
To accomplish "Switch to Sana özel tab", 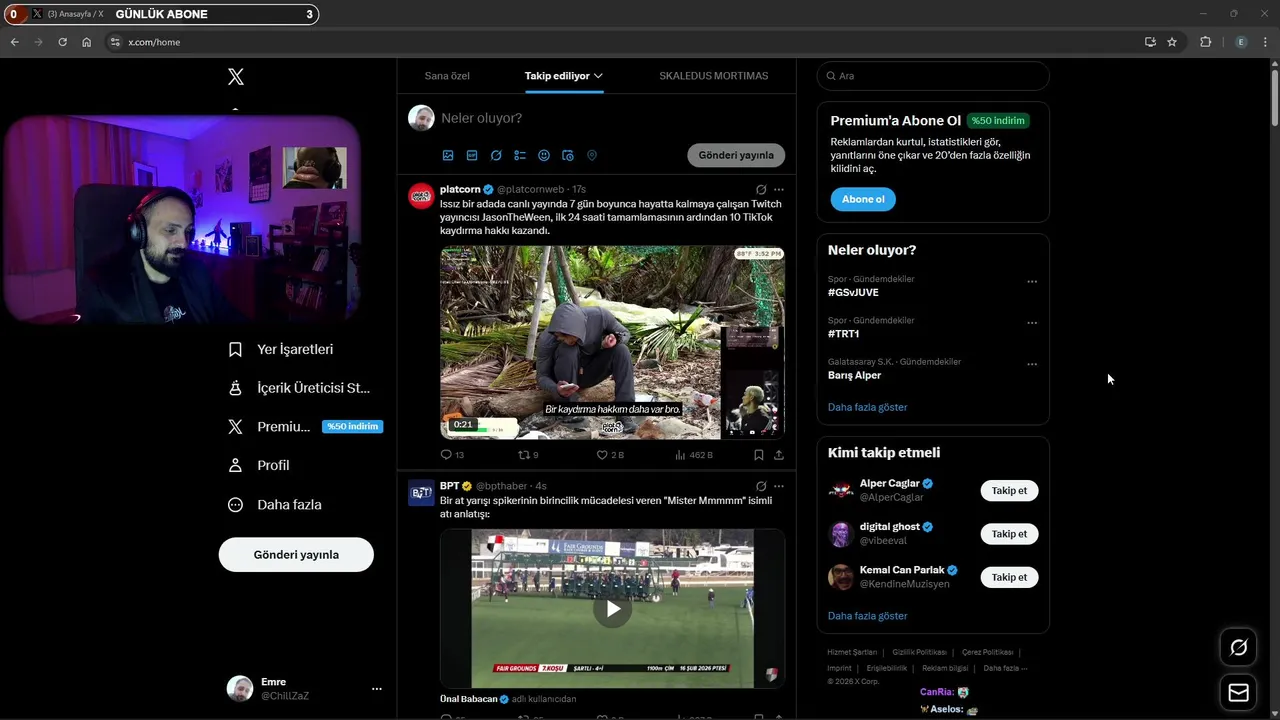I will (x=447, y=76).
